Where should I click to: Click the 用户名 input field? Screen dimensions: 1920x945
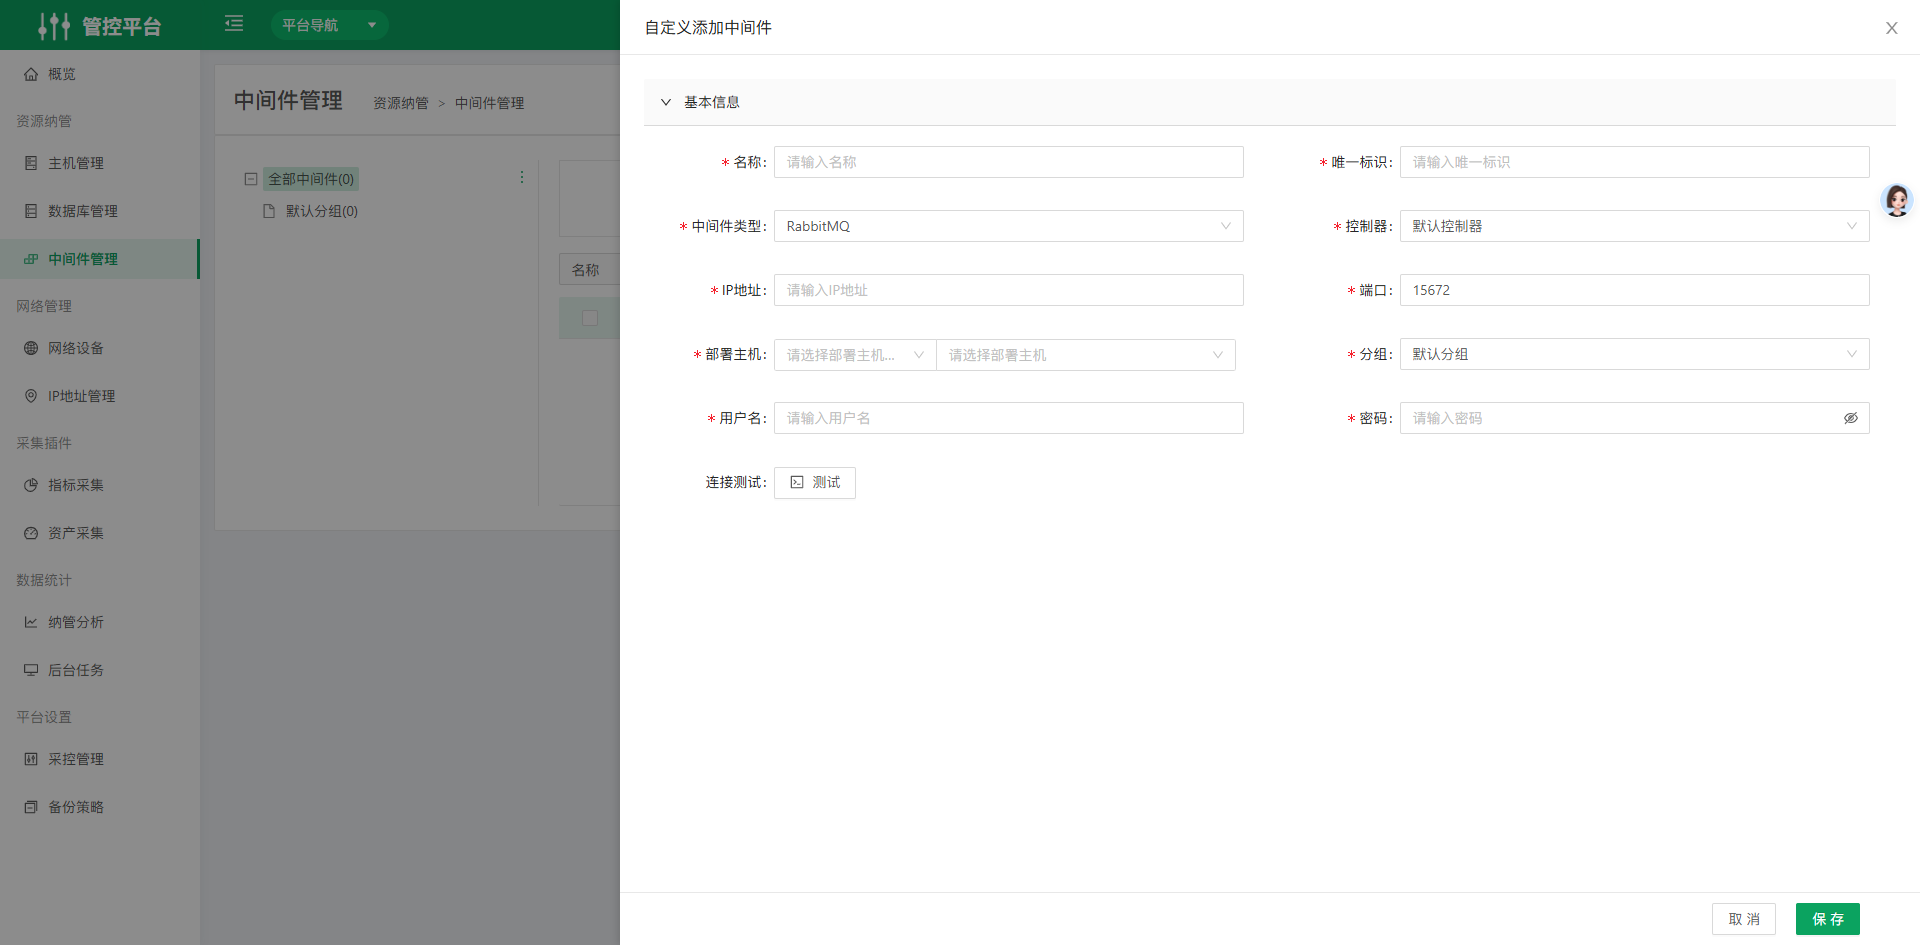pyautogui.click(x=1008, y=418)
